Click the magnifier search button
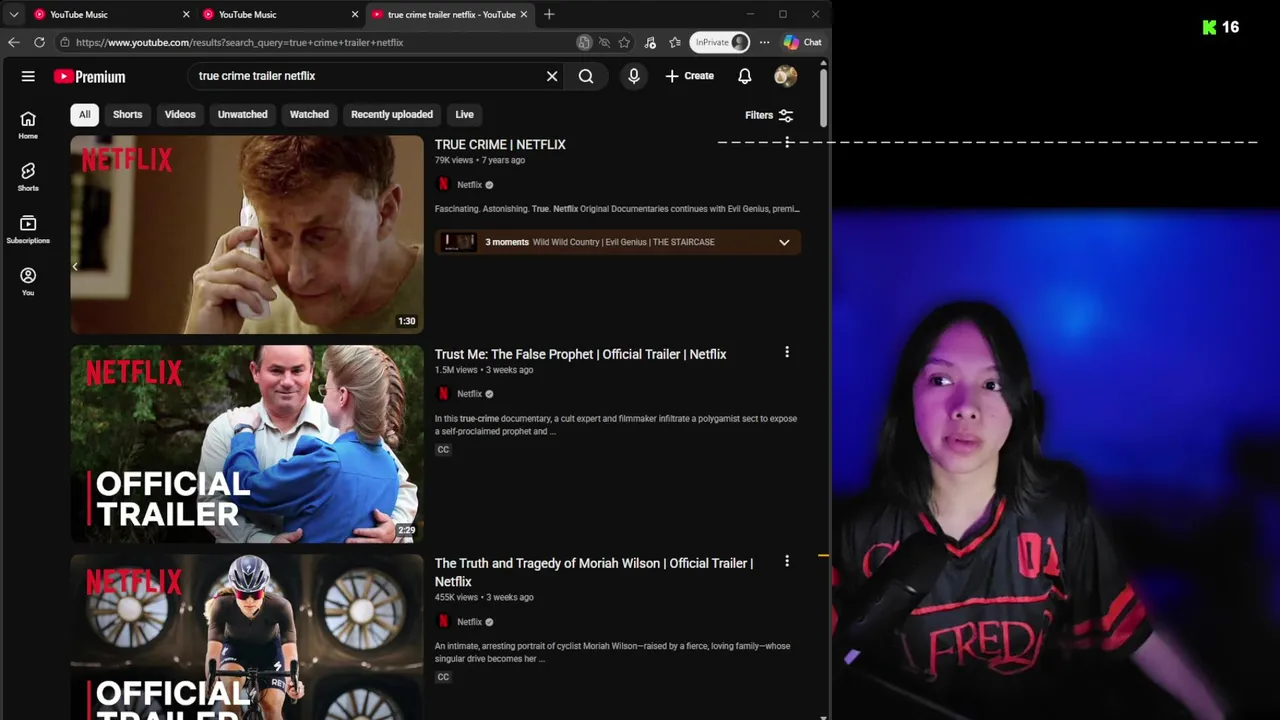Image resolution: width=1280 pixels, height=720 pixels. coord(586,76)
